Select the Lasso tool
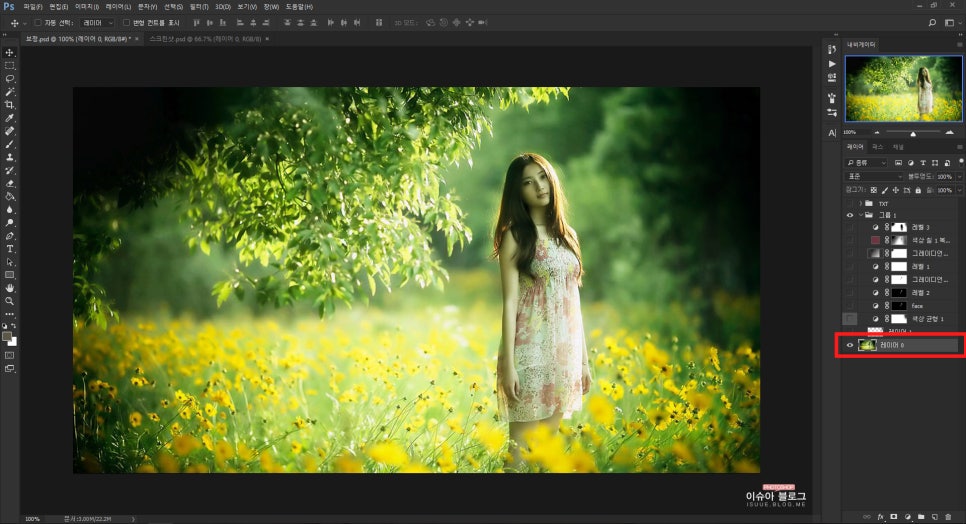The height and width of the screenshot is (524, 966). point(9,79)
